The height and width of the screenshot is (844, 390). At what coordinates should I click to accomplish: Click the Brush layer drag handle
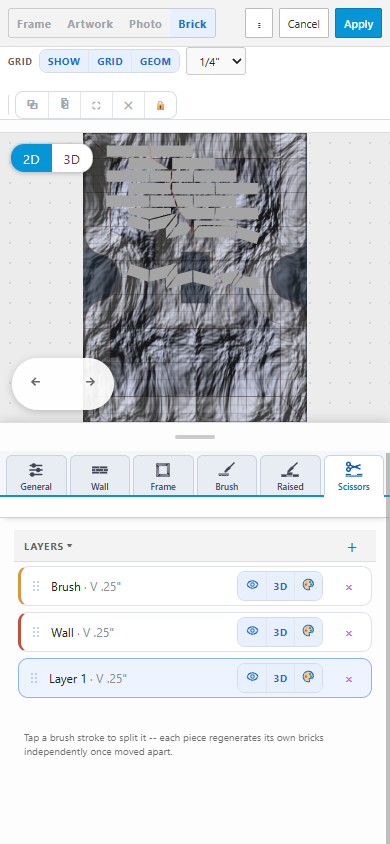click(x=36, y=586)
